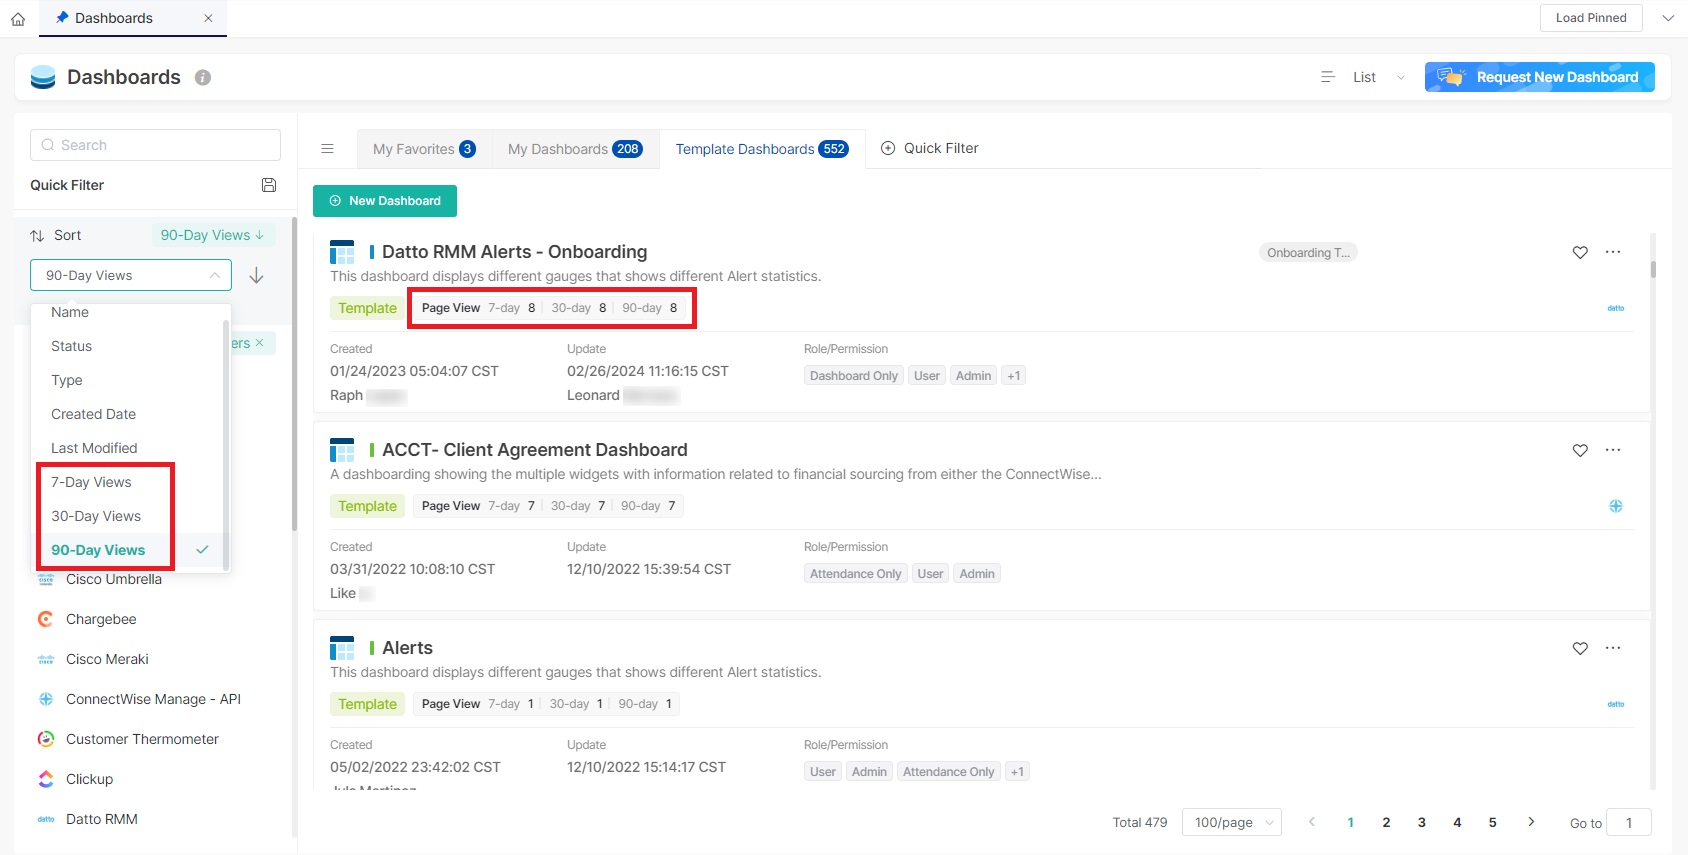The height and width of the screenshot is (855, 1688).
Task: Switch to My Favorites tab
Action: tap(424, 149)
